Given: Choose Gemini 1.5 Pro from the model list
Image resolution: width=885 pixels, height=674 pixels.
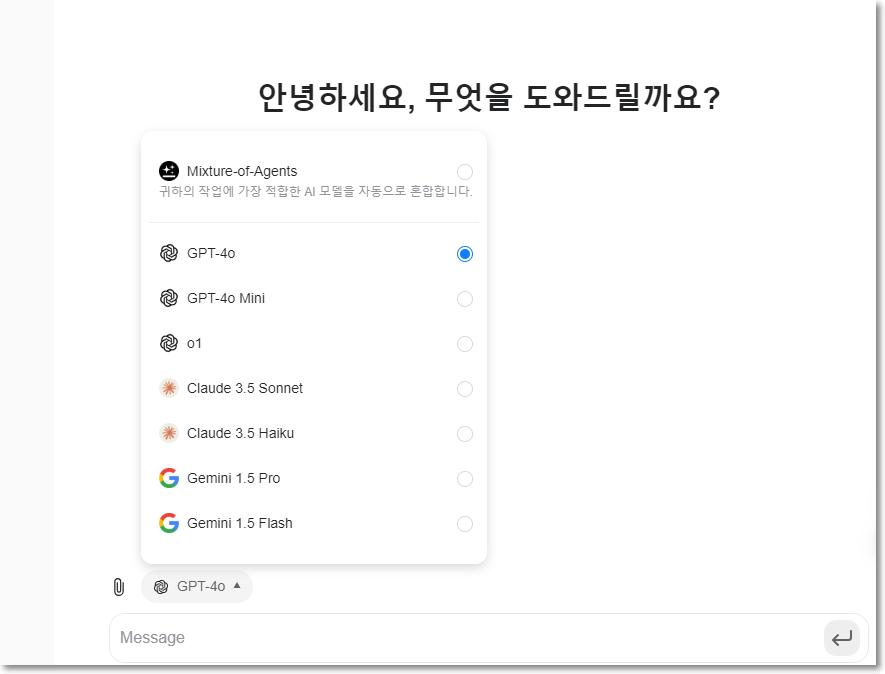Looking at the screenshot, I should [316, 479].
